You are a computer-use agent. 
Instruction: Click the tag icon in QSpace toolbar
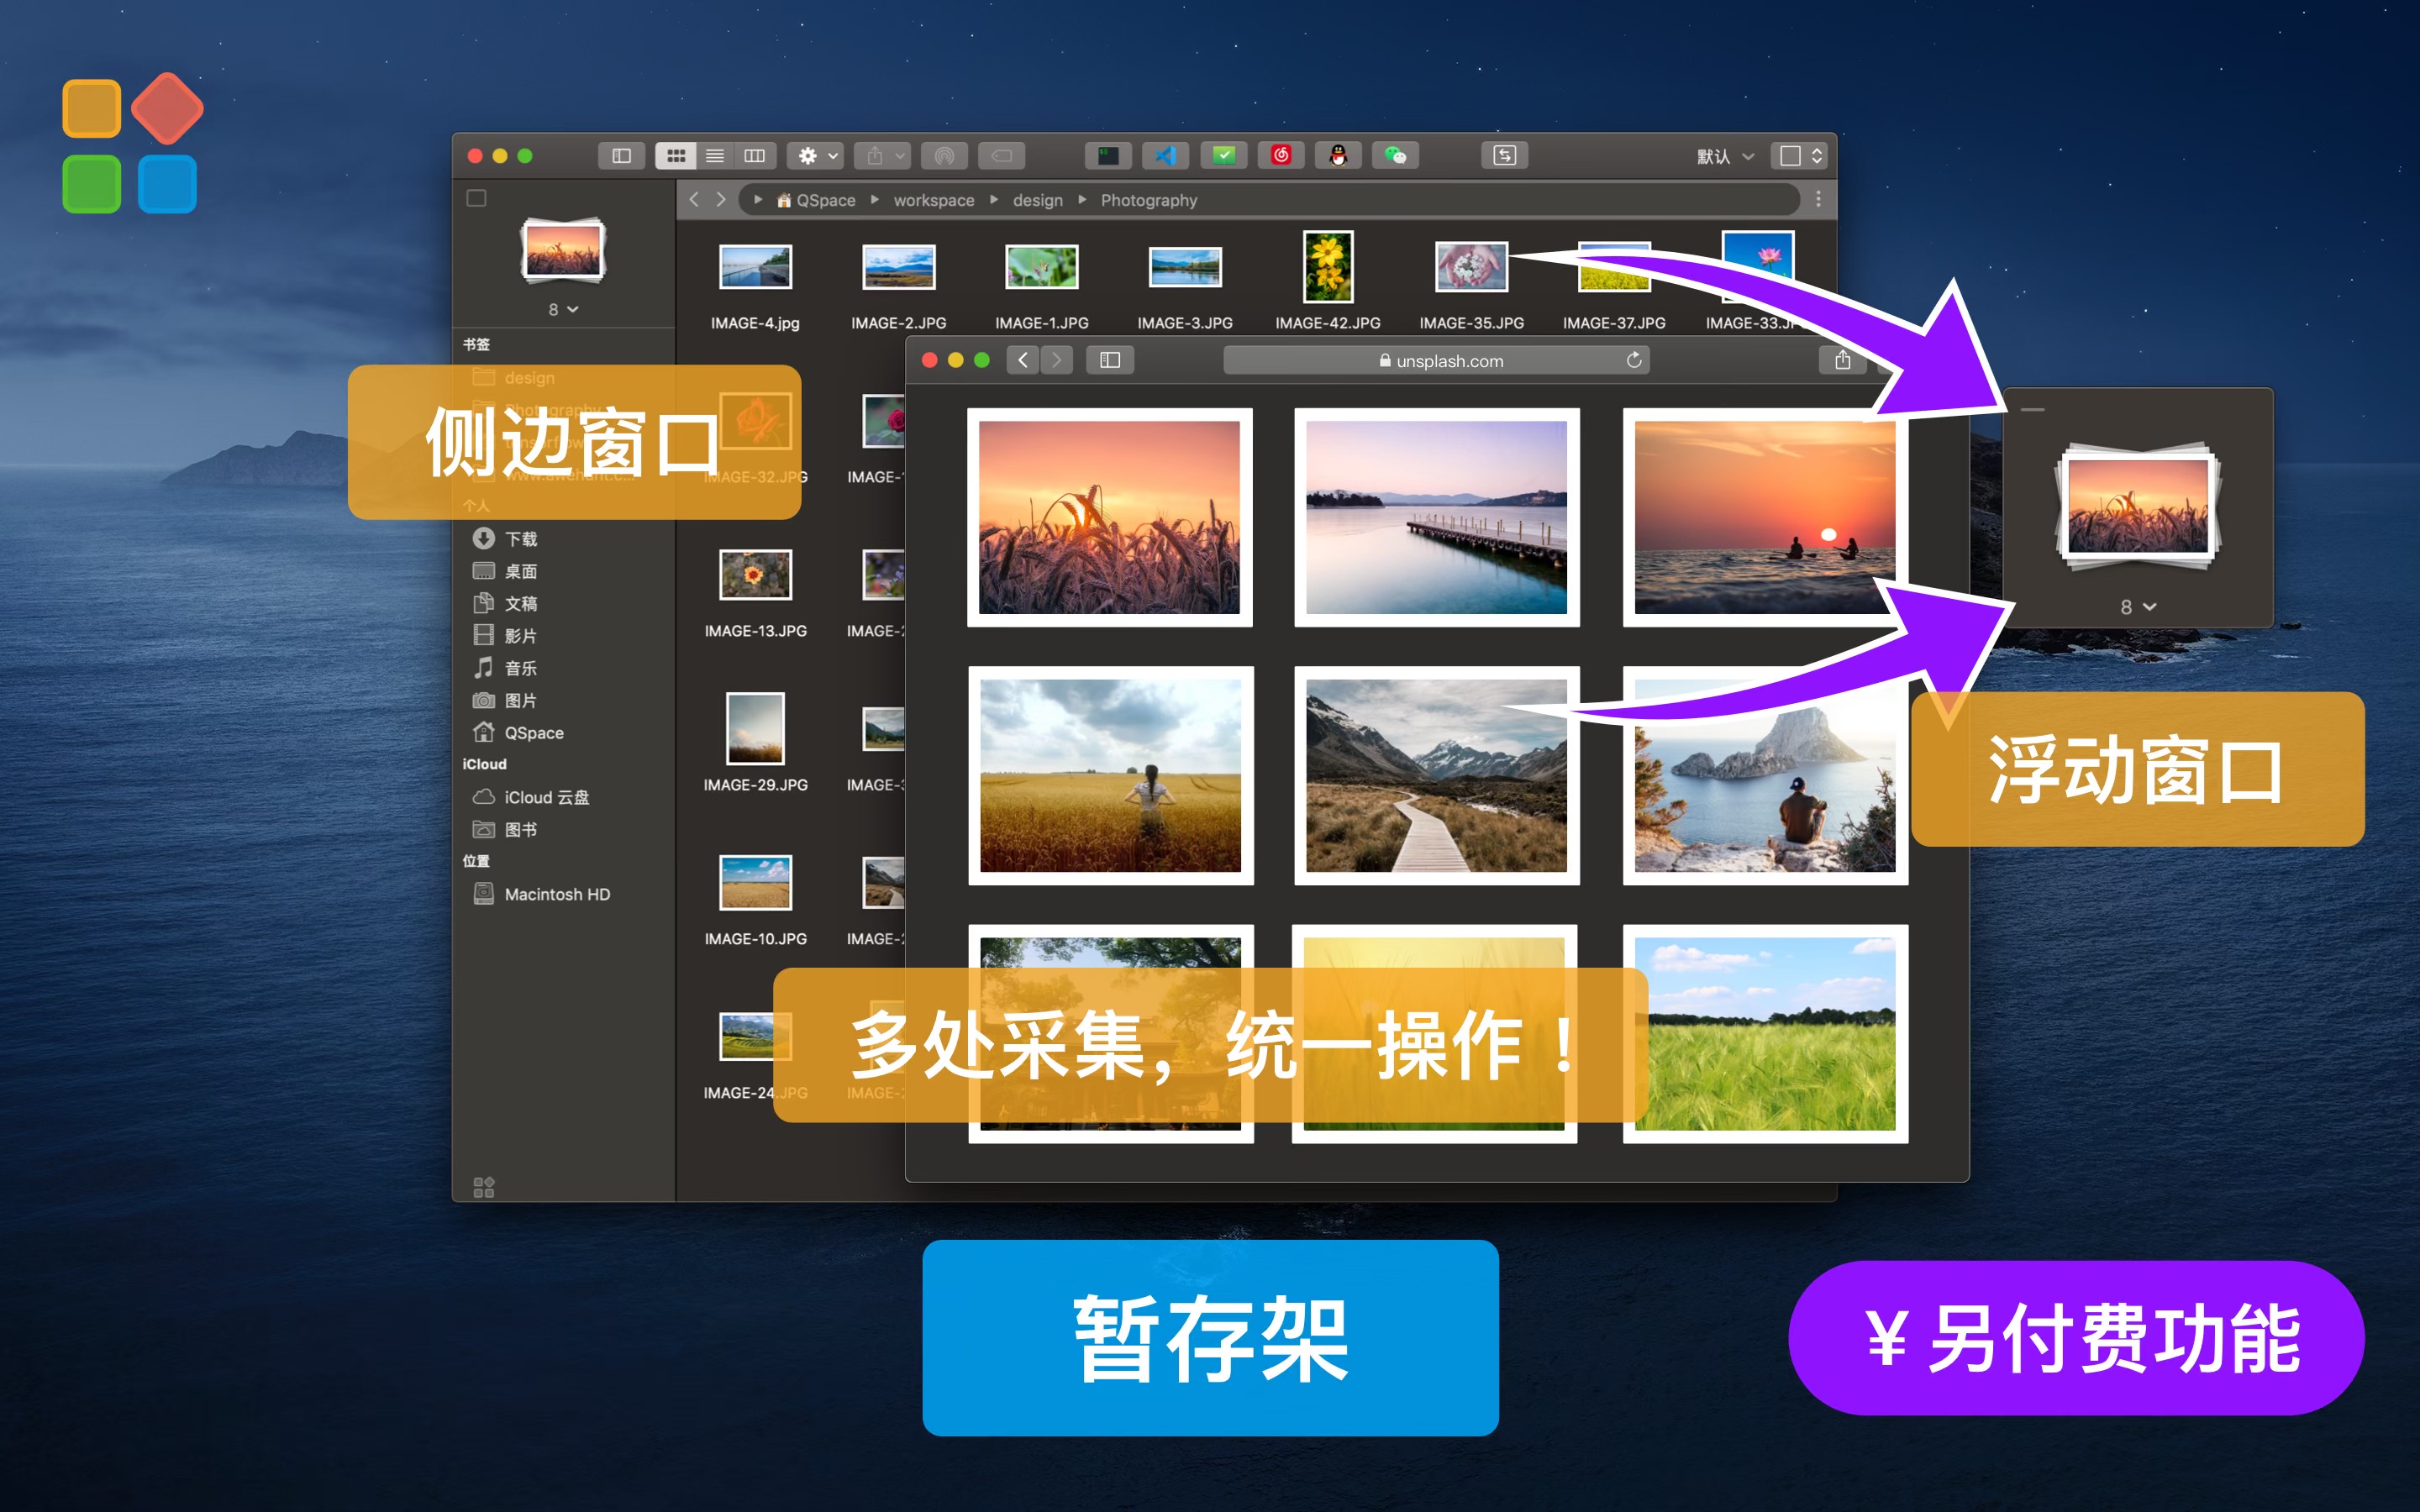[x=1002, y=156]
